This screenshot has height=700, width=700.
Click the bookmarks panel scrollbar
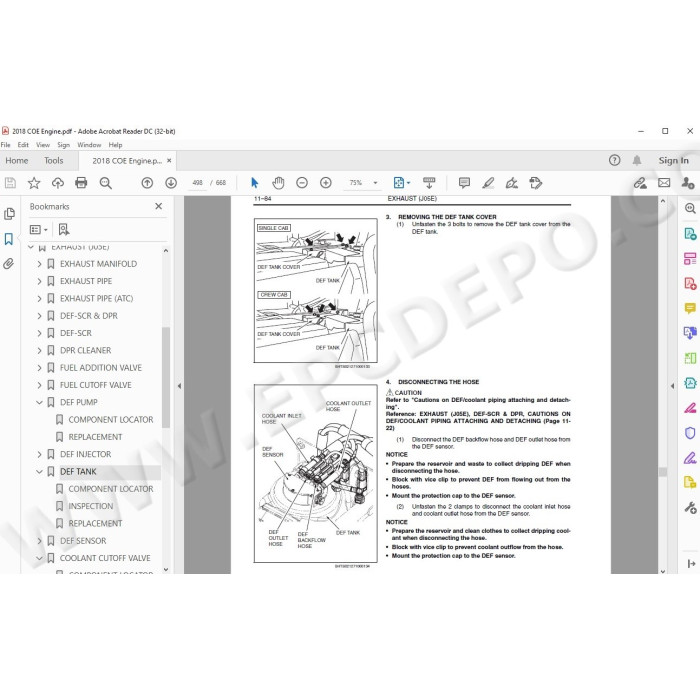point(166,377)
